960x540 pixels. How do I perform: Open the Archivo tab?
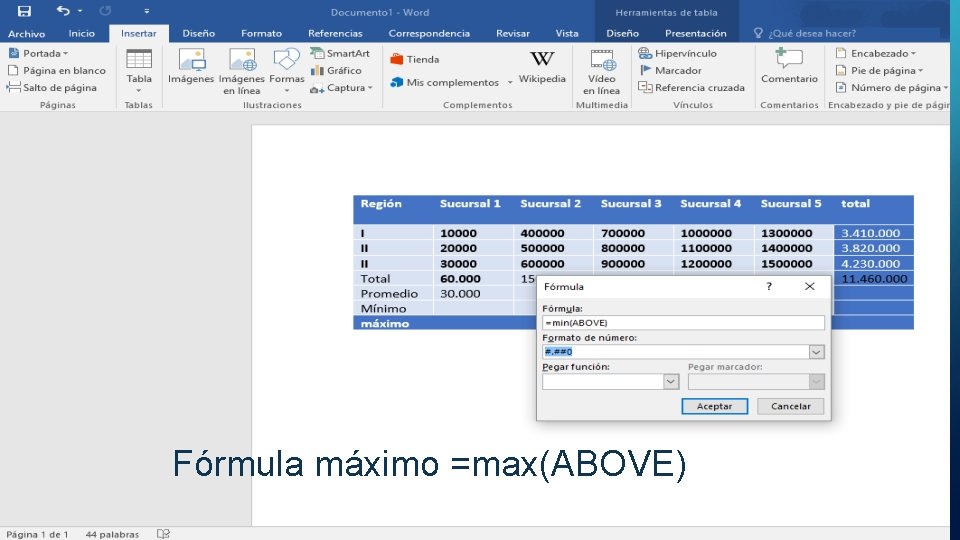pos(26,33)
